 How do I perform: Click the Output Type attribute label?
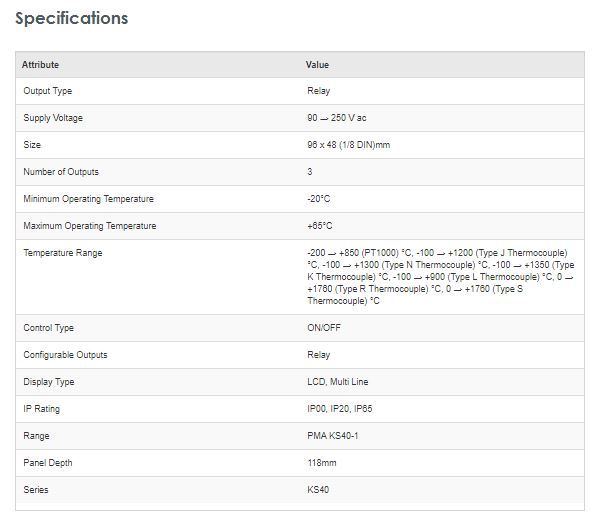click(48, 91)
